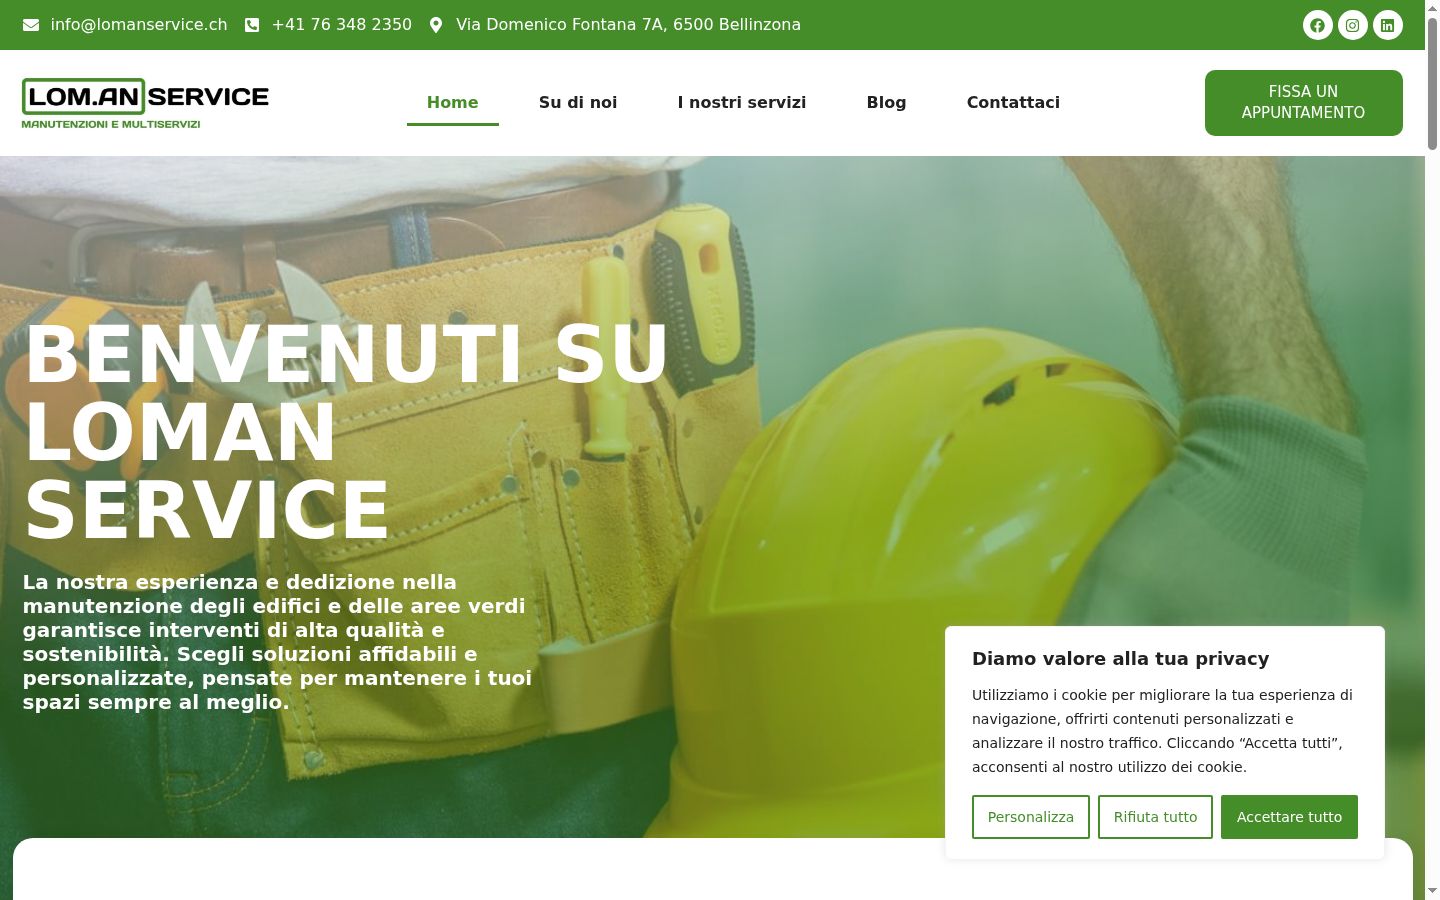
Task: Open info@lomanservice.ch email link
Action: point(139,25)
